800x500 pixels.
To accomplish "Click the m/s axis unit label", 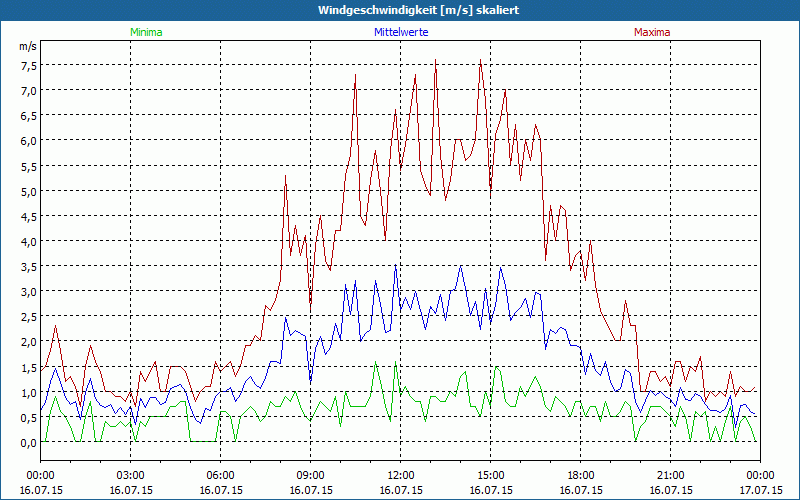I will point(28,46).
